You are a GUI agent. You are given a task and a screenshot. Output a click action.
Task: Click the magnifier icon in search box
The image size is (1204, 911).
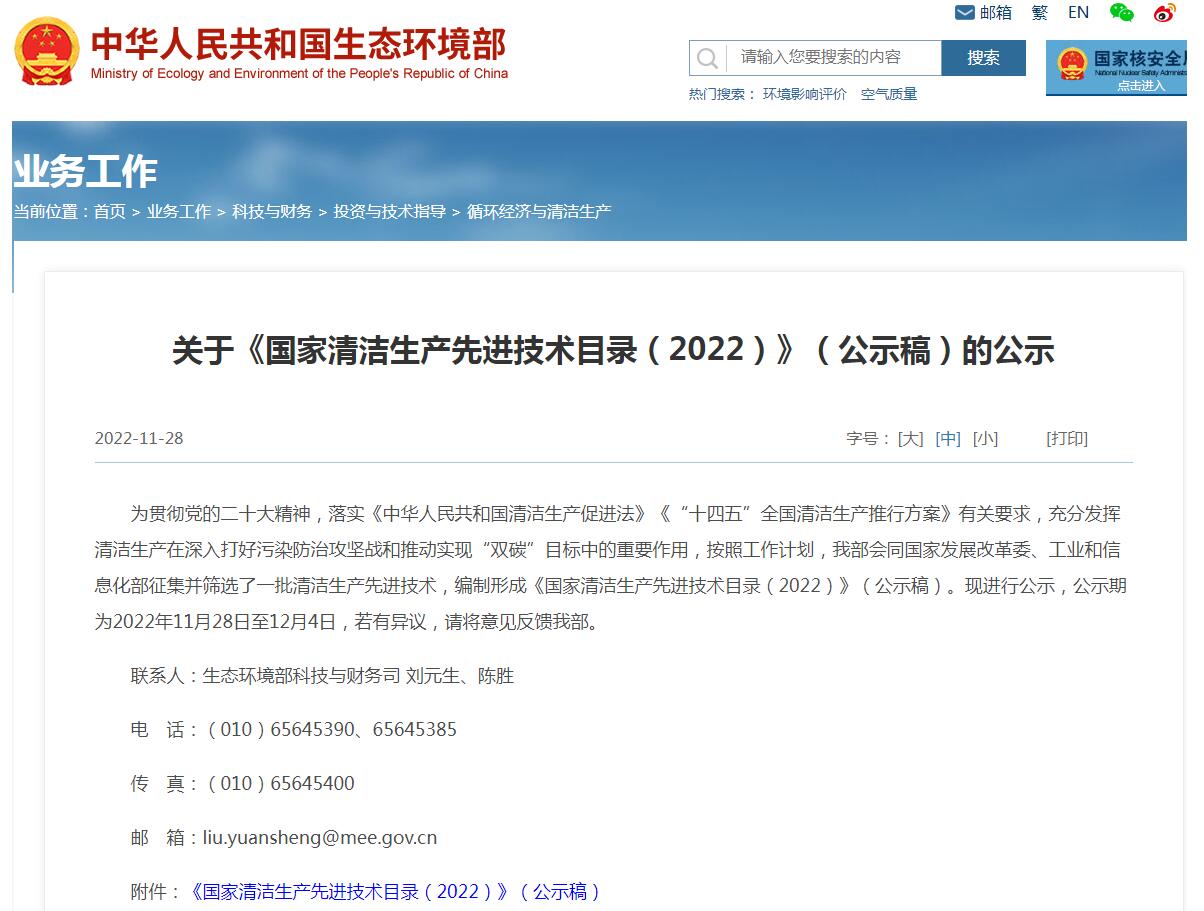(x=707, y=58)
